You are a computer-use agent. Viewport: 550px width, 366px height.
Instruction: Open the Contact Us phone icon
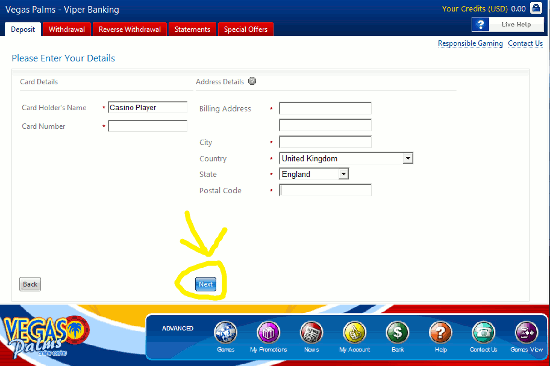(483, 333)
